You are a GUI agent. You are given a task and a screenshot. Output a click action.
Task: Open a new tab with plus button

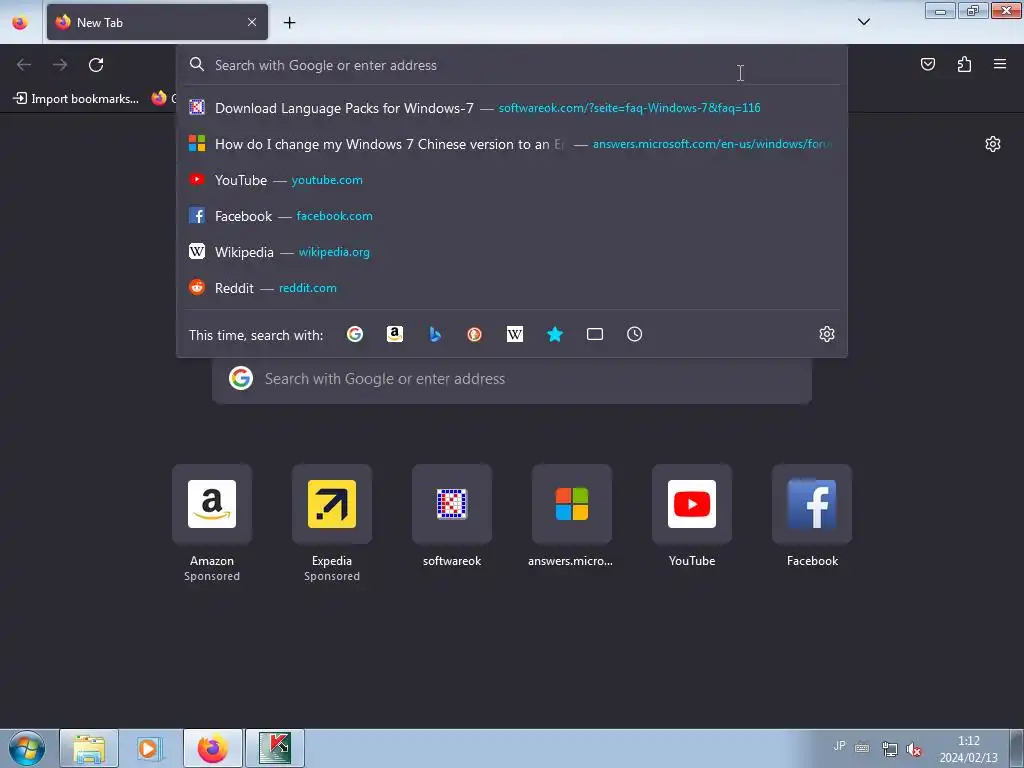[289, 22]
